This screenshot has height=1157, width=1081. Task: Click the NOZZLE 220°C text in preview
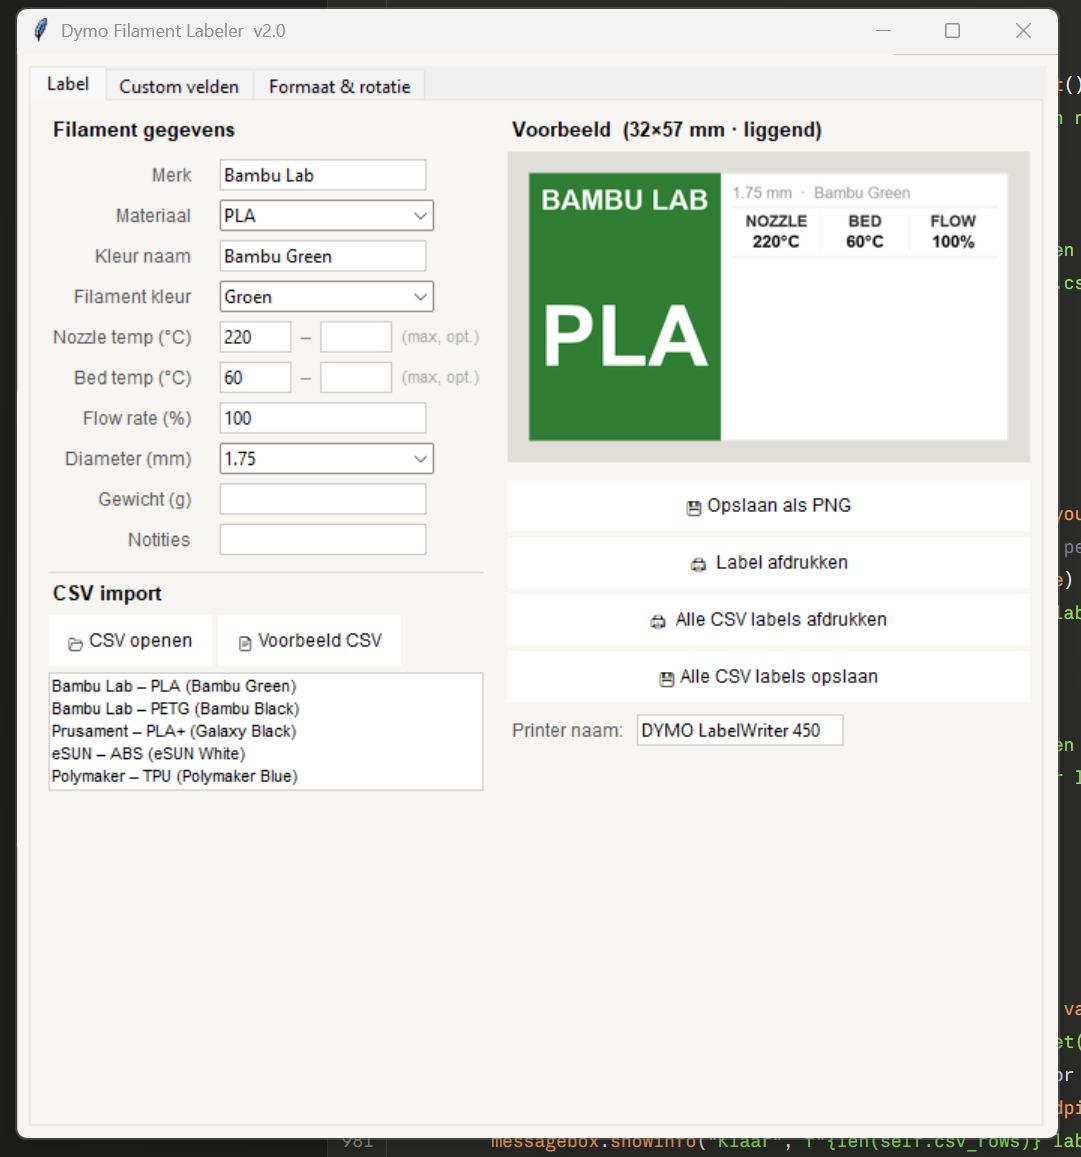(x=776, y=232)
